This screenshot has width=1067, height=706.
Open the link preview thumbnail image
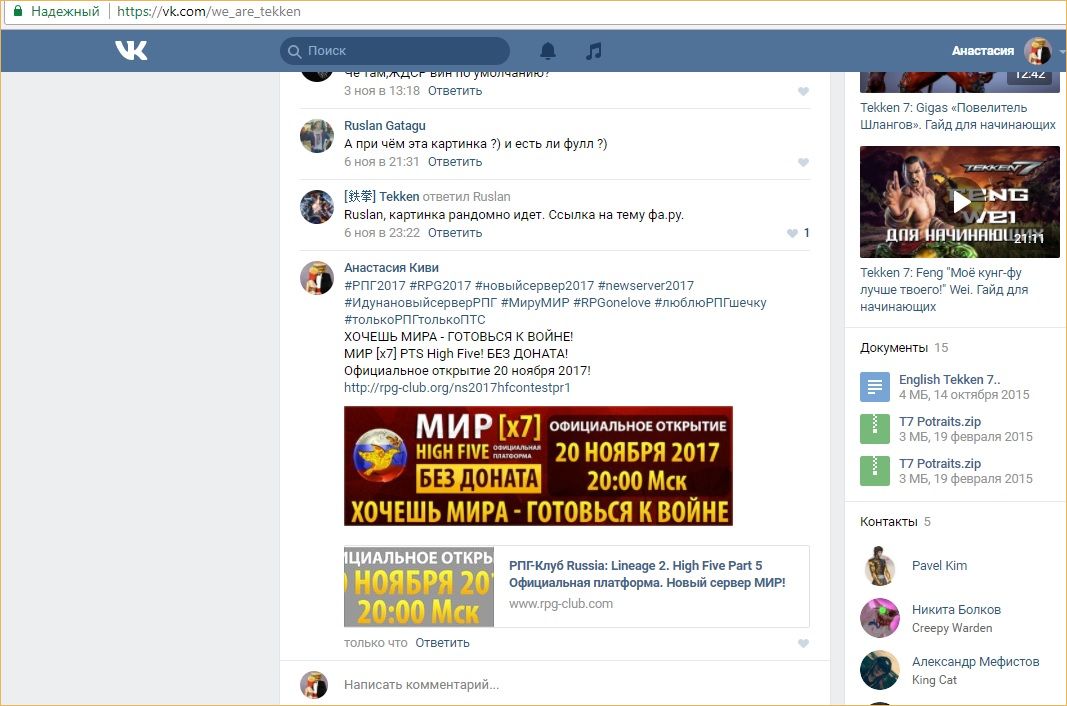[x=418, y=586]
